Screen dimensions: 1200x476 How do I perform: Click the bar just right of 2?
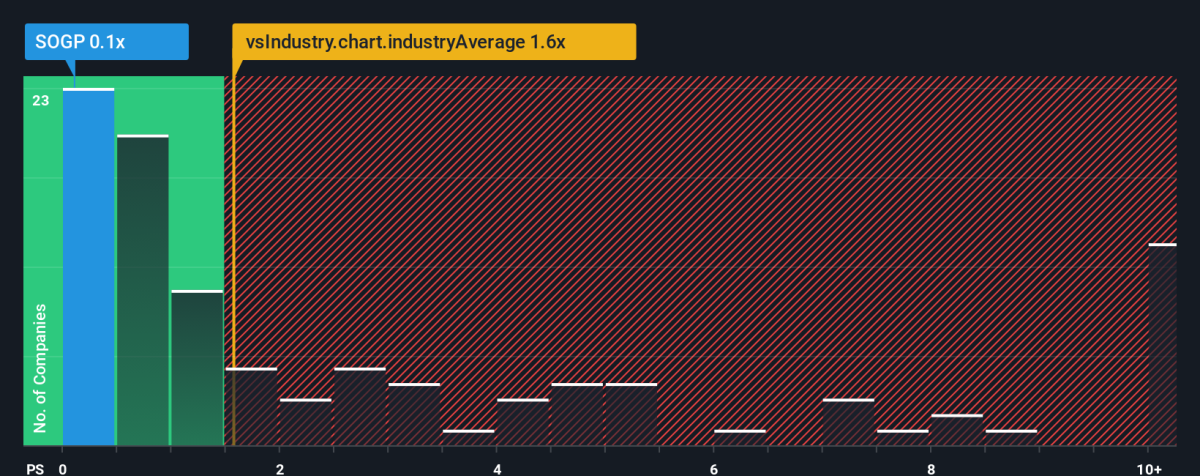pos(305,422)
